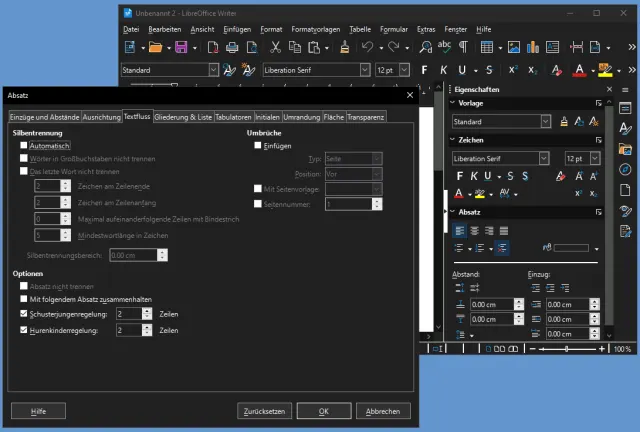
Task: Switch to the Tabulatoren tab
Action: 233,117
